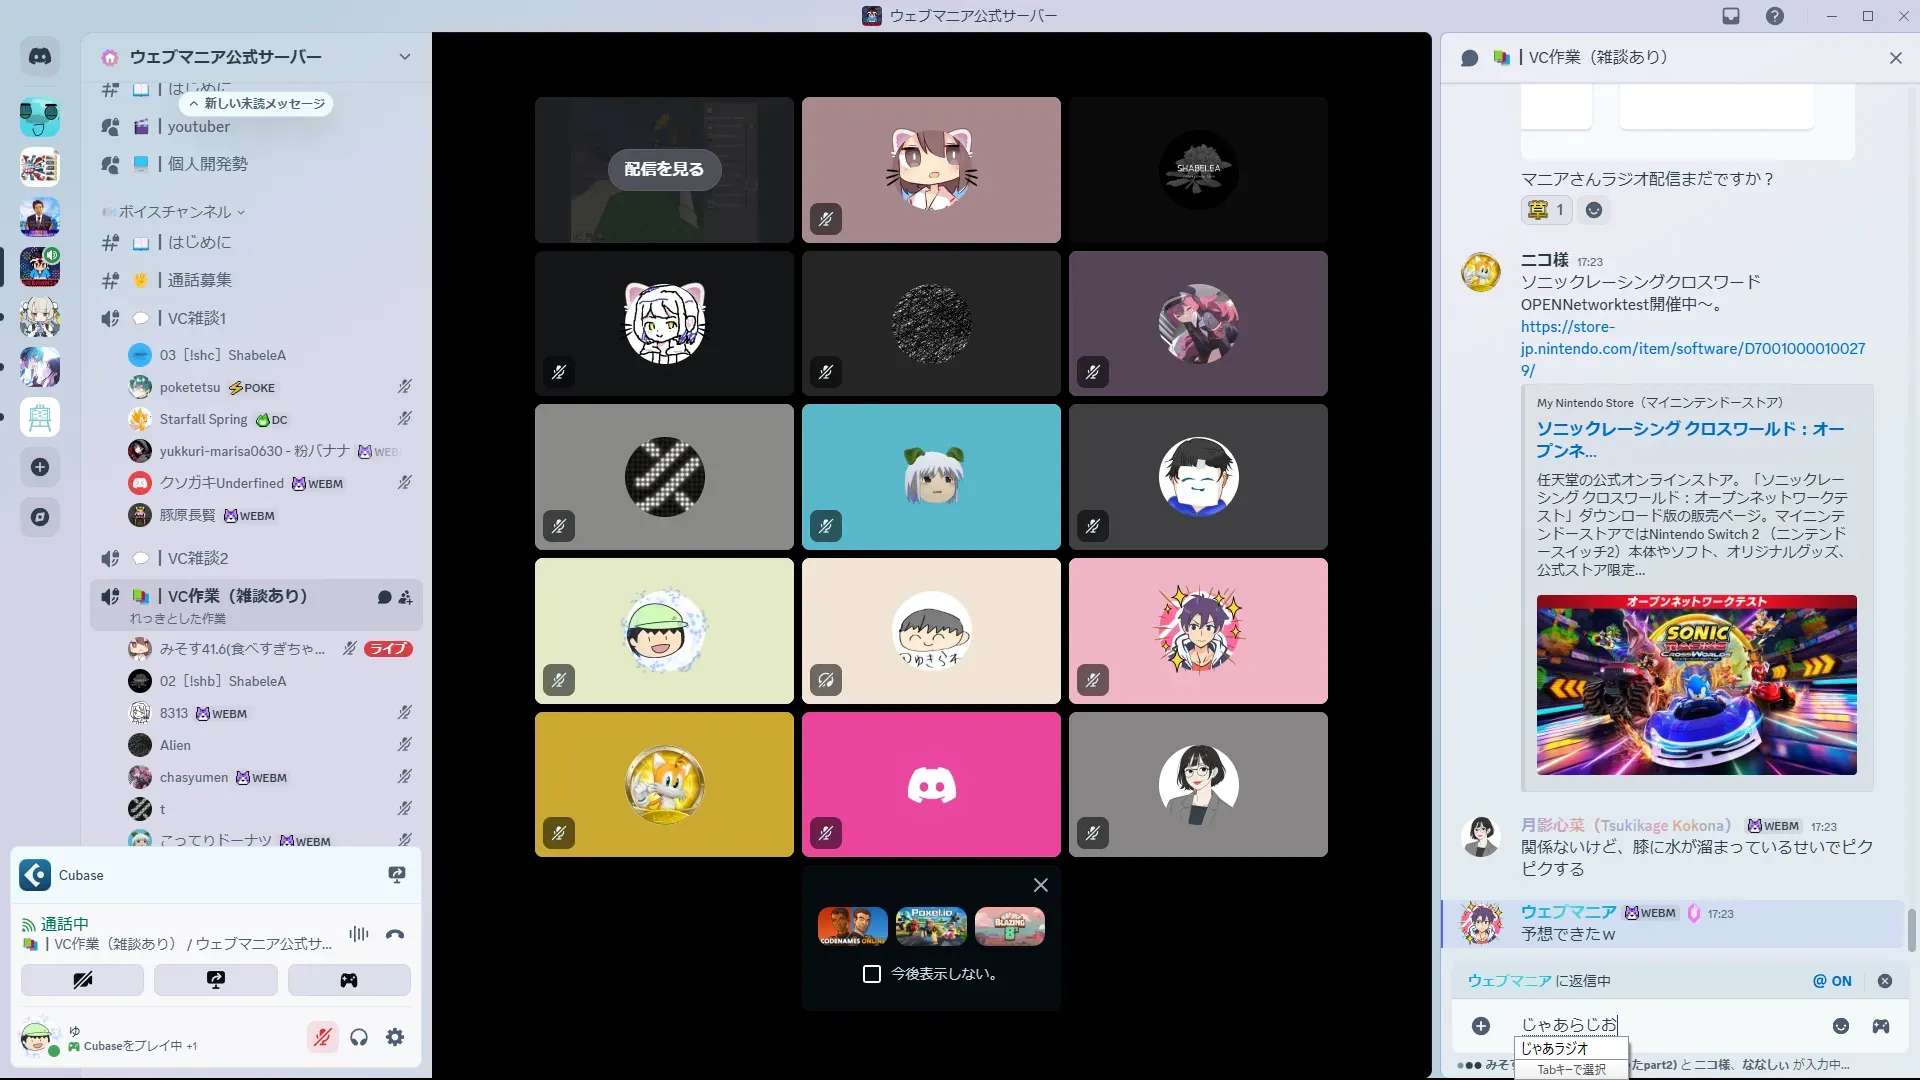This screenshot has height=1080, width=1920.
Task: Toggle the camera on or off
Action: pos(82,980)
